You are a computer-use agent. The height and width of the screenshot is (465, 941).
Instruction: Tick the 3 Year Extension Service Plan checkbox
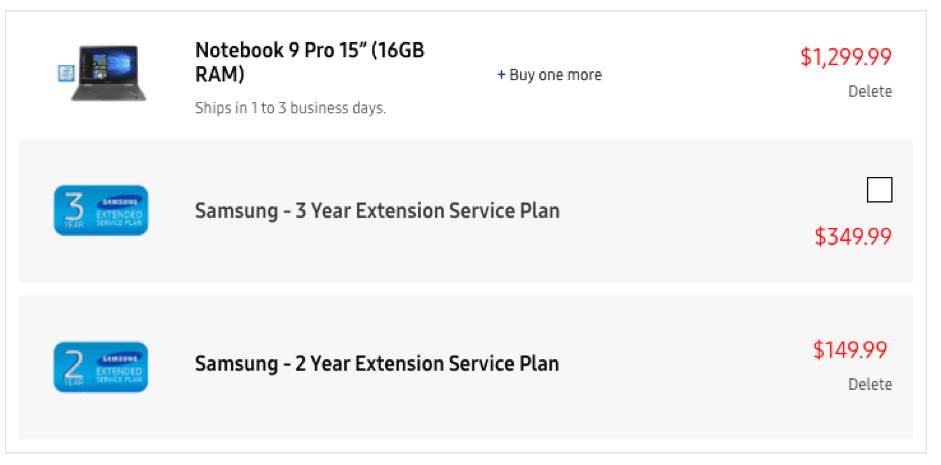pyautogui.click(x=879, y=190)
